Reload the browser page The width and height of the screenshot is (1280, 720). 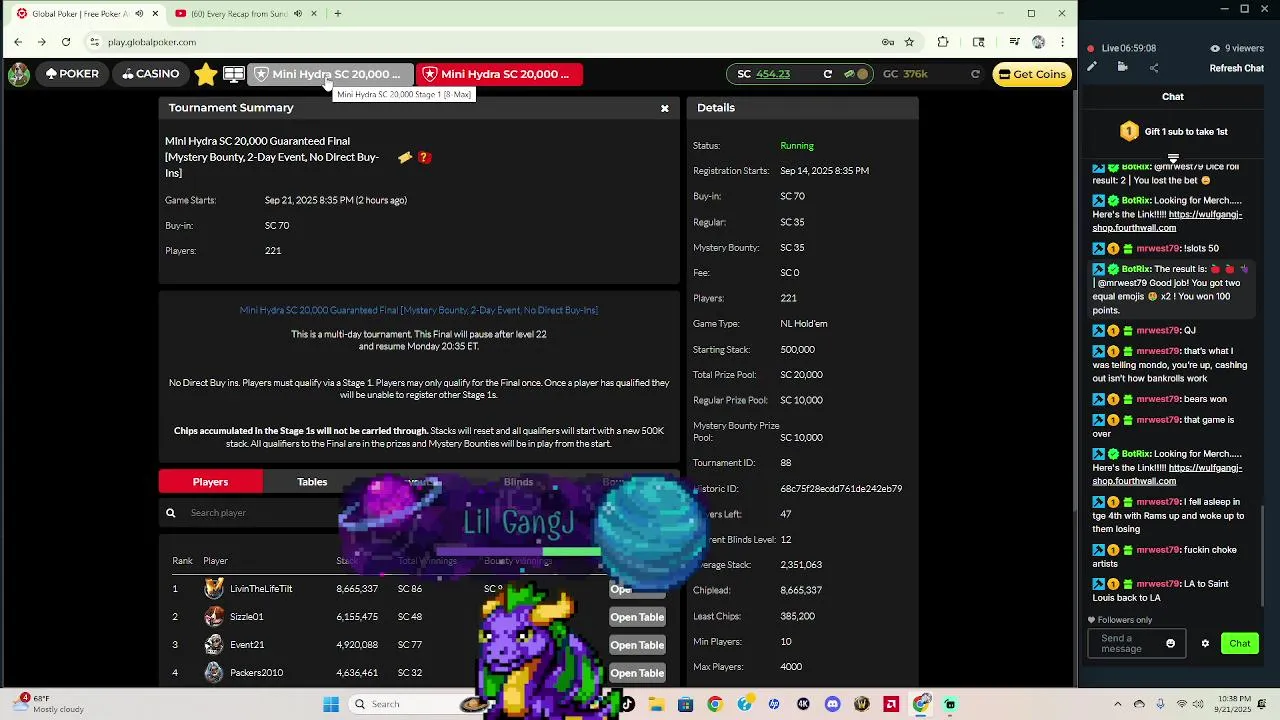point(66,42)
